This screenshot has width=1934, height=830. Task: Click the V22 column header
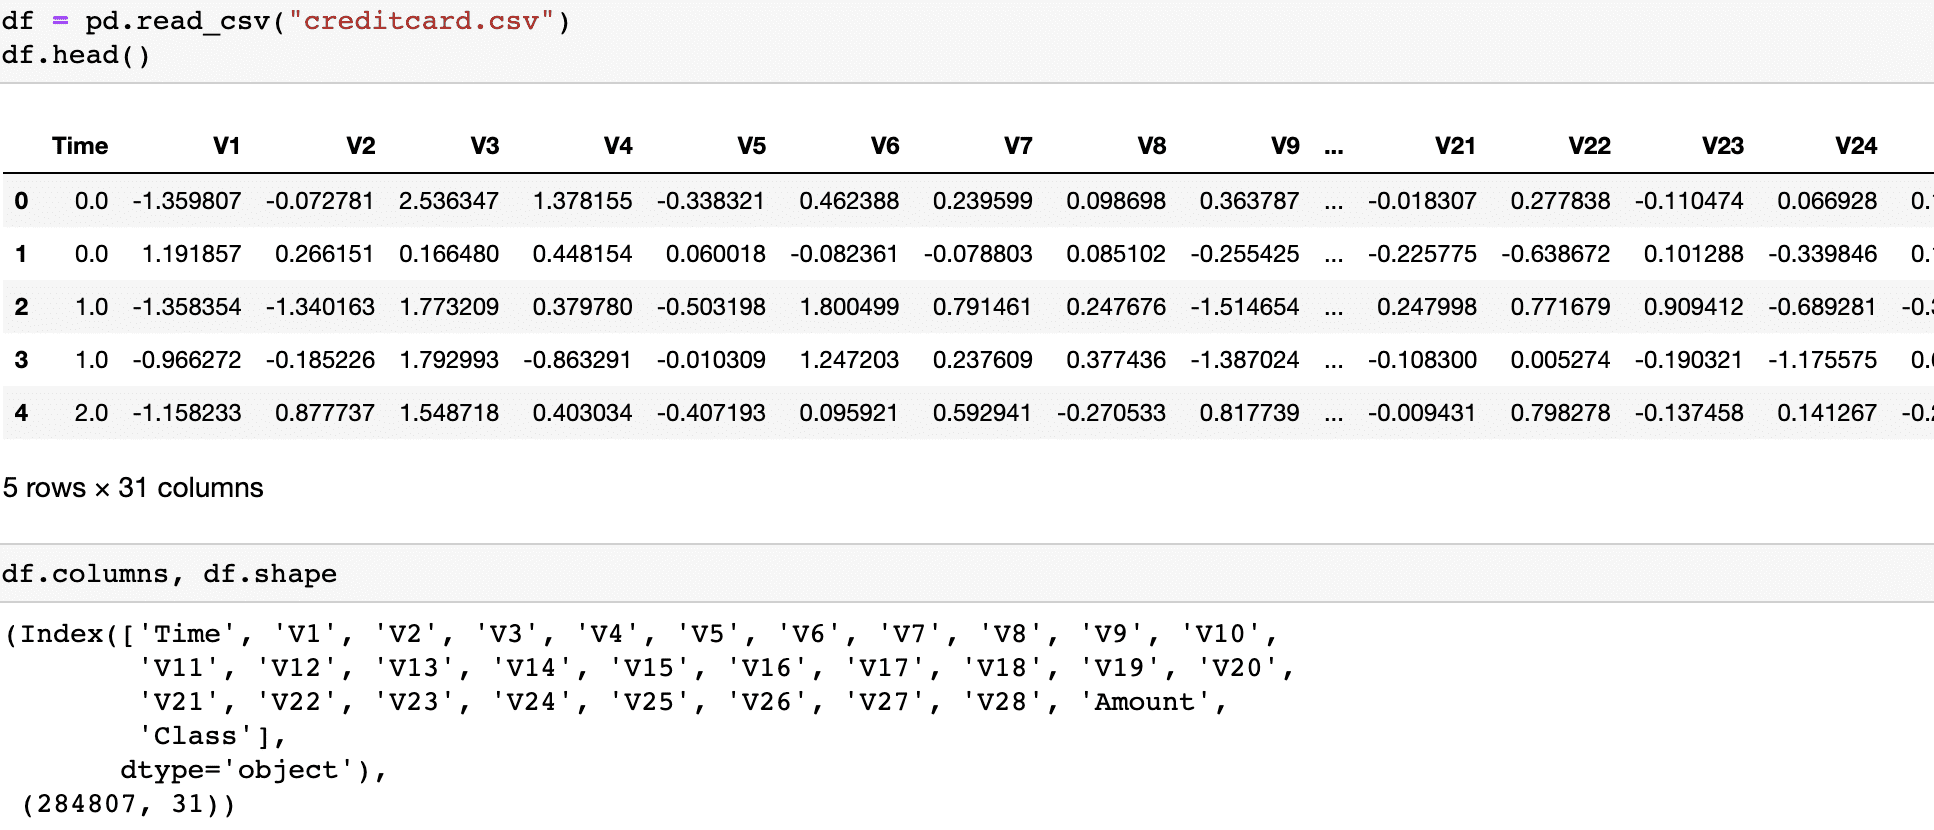1590,146
